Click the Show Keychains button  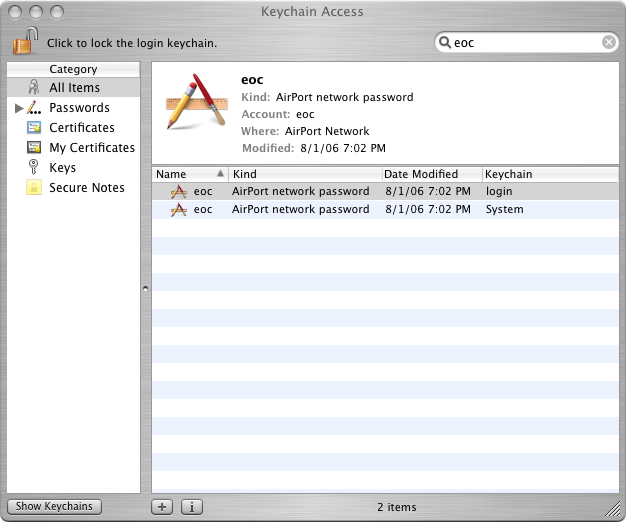tap(54, 506)
